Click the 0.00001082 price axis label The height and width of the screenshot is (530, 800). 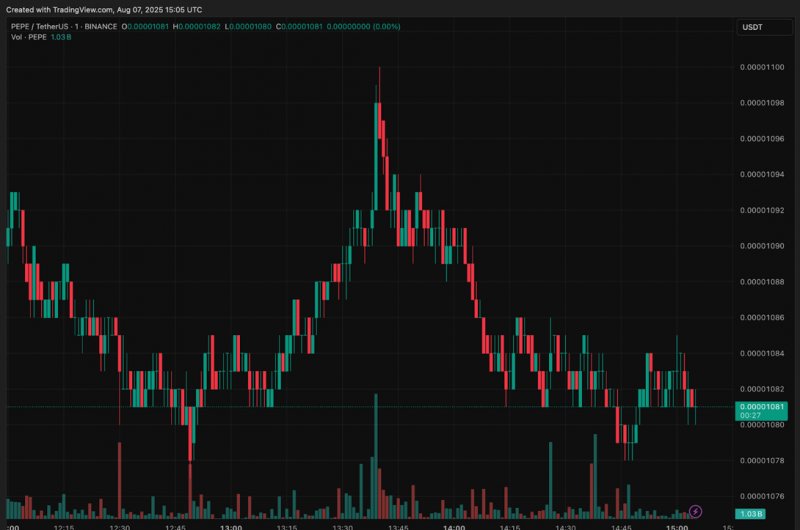pos(762,389)
